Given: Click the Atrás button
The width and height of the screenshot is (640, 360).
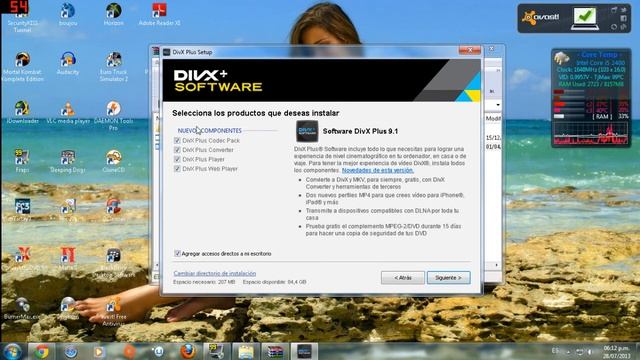Looking at the screenshot, I should 403,278.
